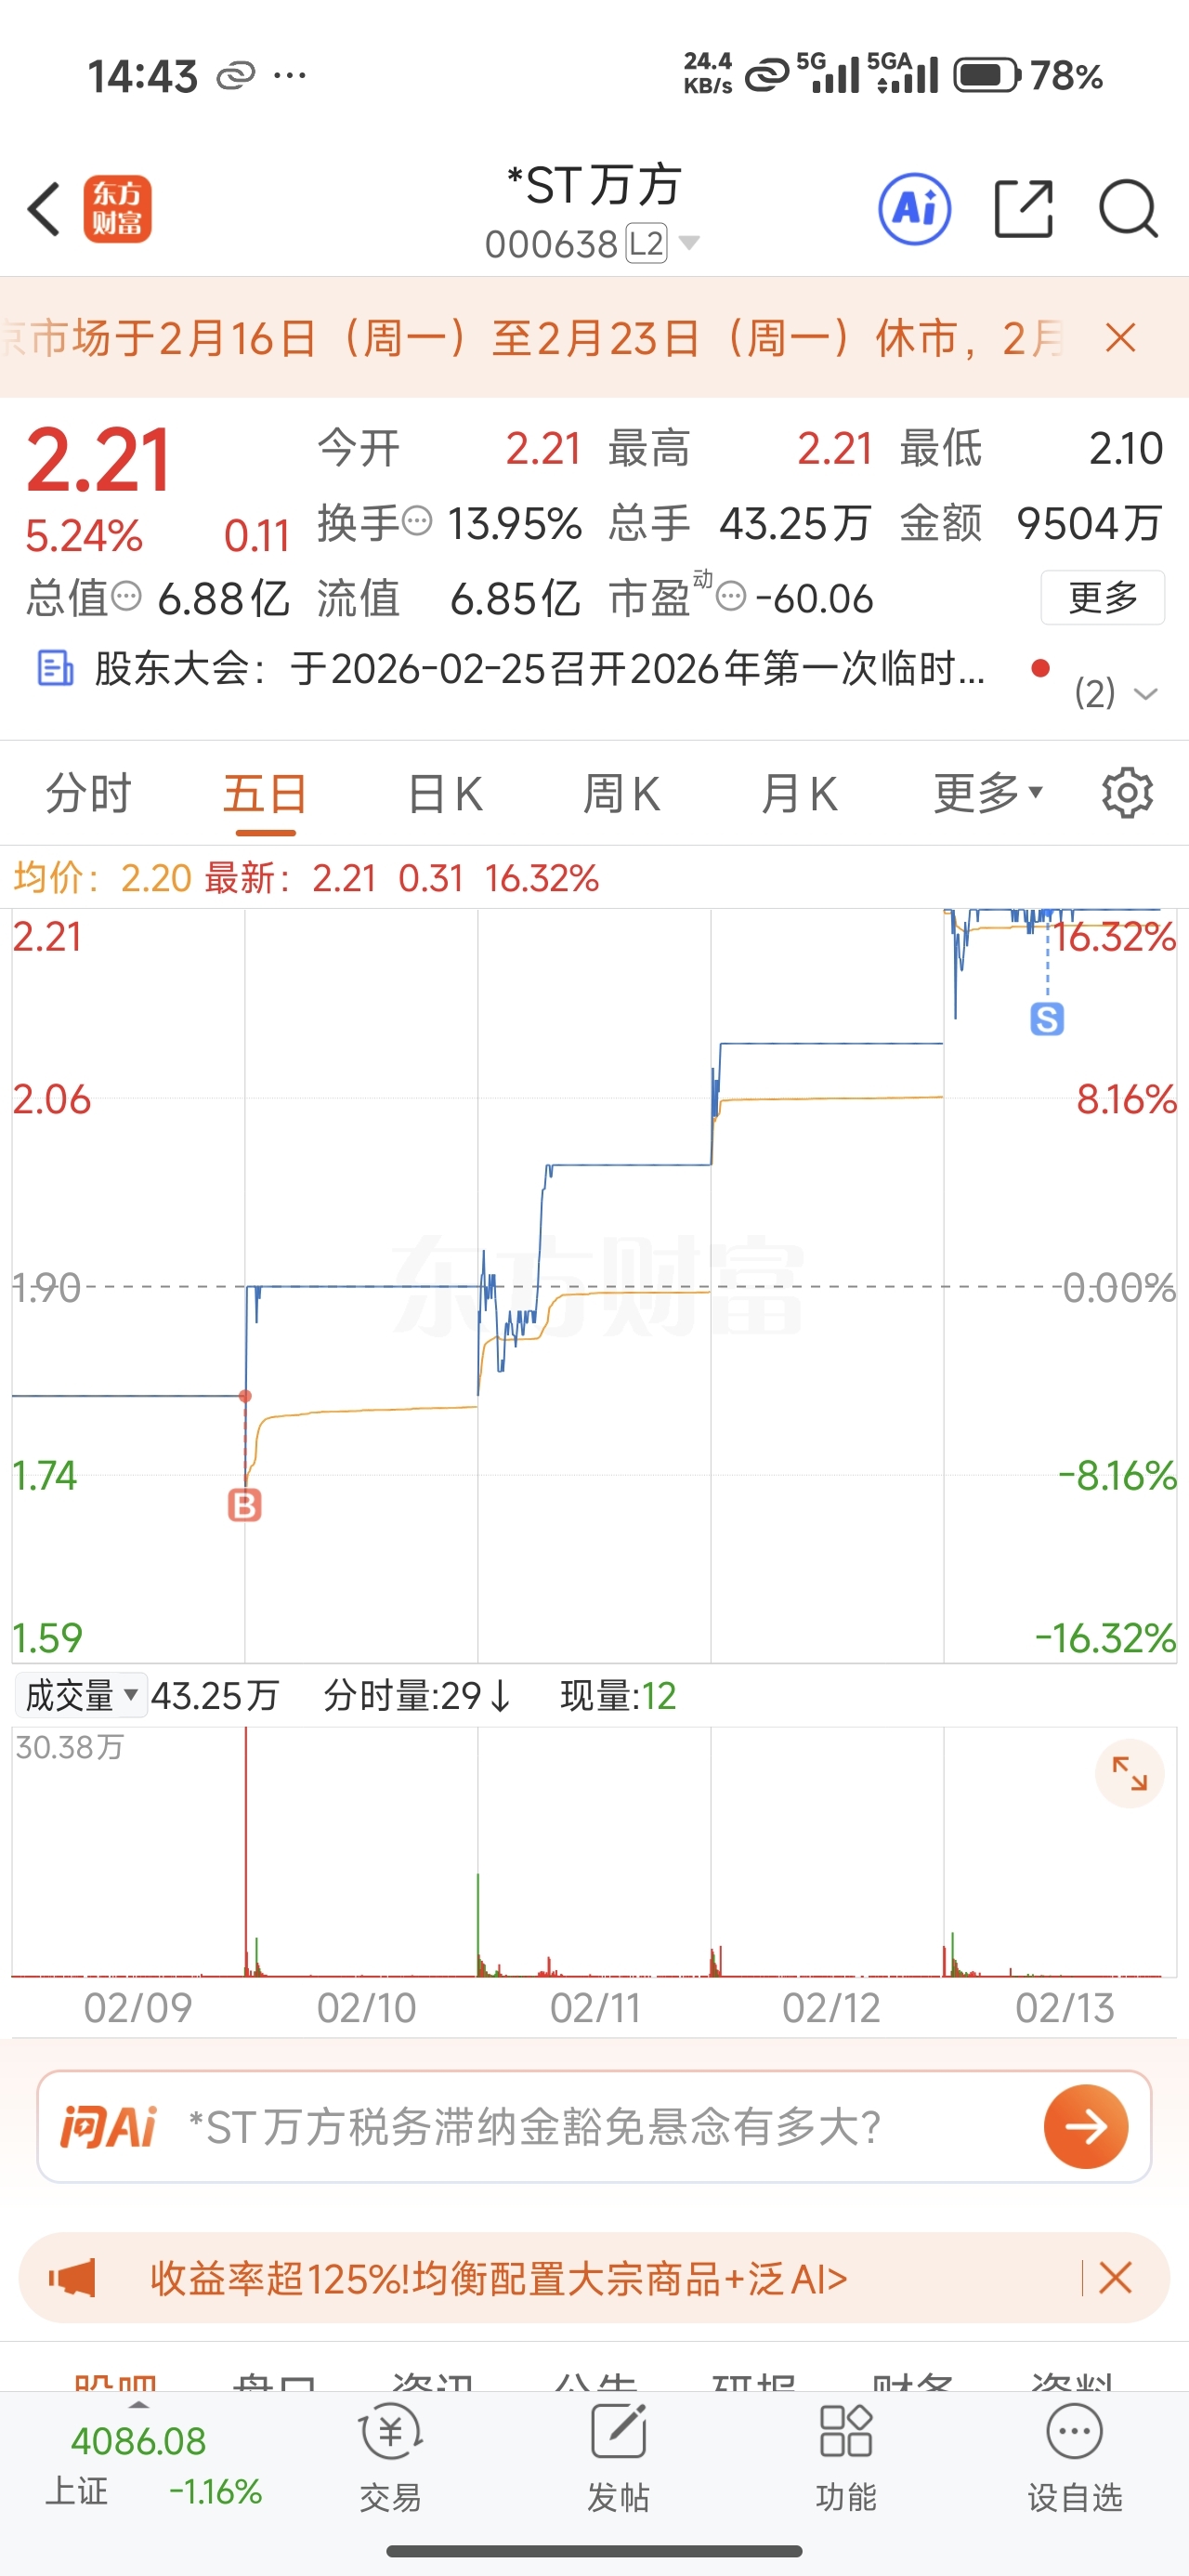Tap the 更多 quote details button
1189x2576 pixels.
tap(1103, 597)
